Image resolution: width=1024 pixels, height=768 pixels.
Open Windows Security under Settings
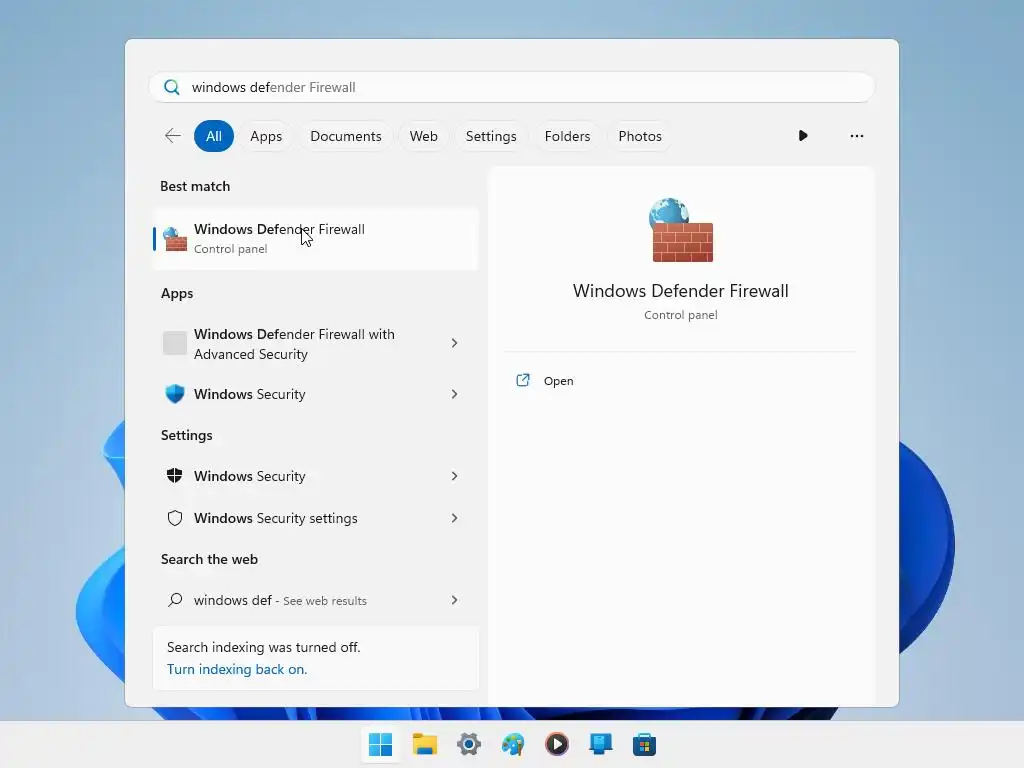click(316, 476)
